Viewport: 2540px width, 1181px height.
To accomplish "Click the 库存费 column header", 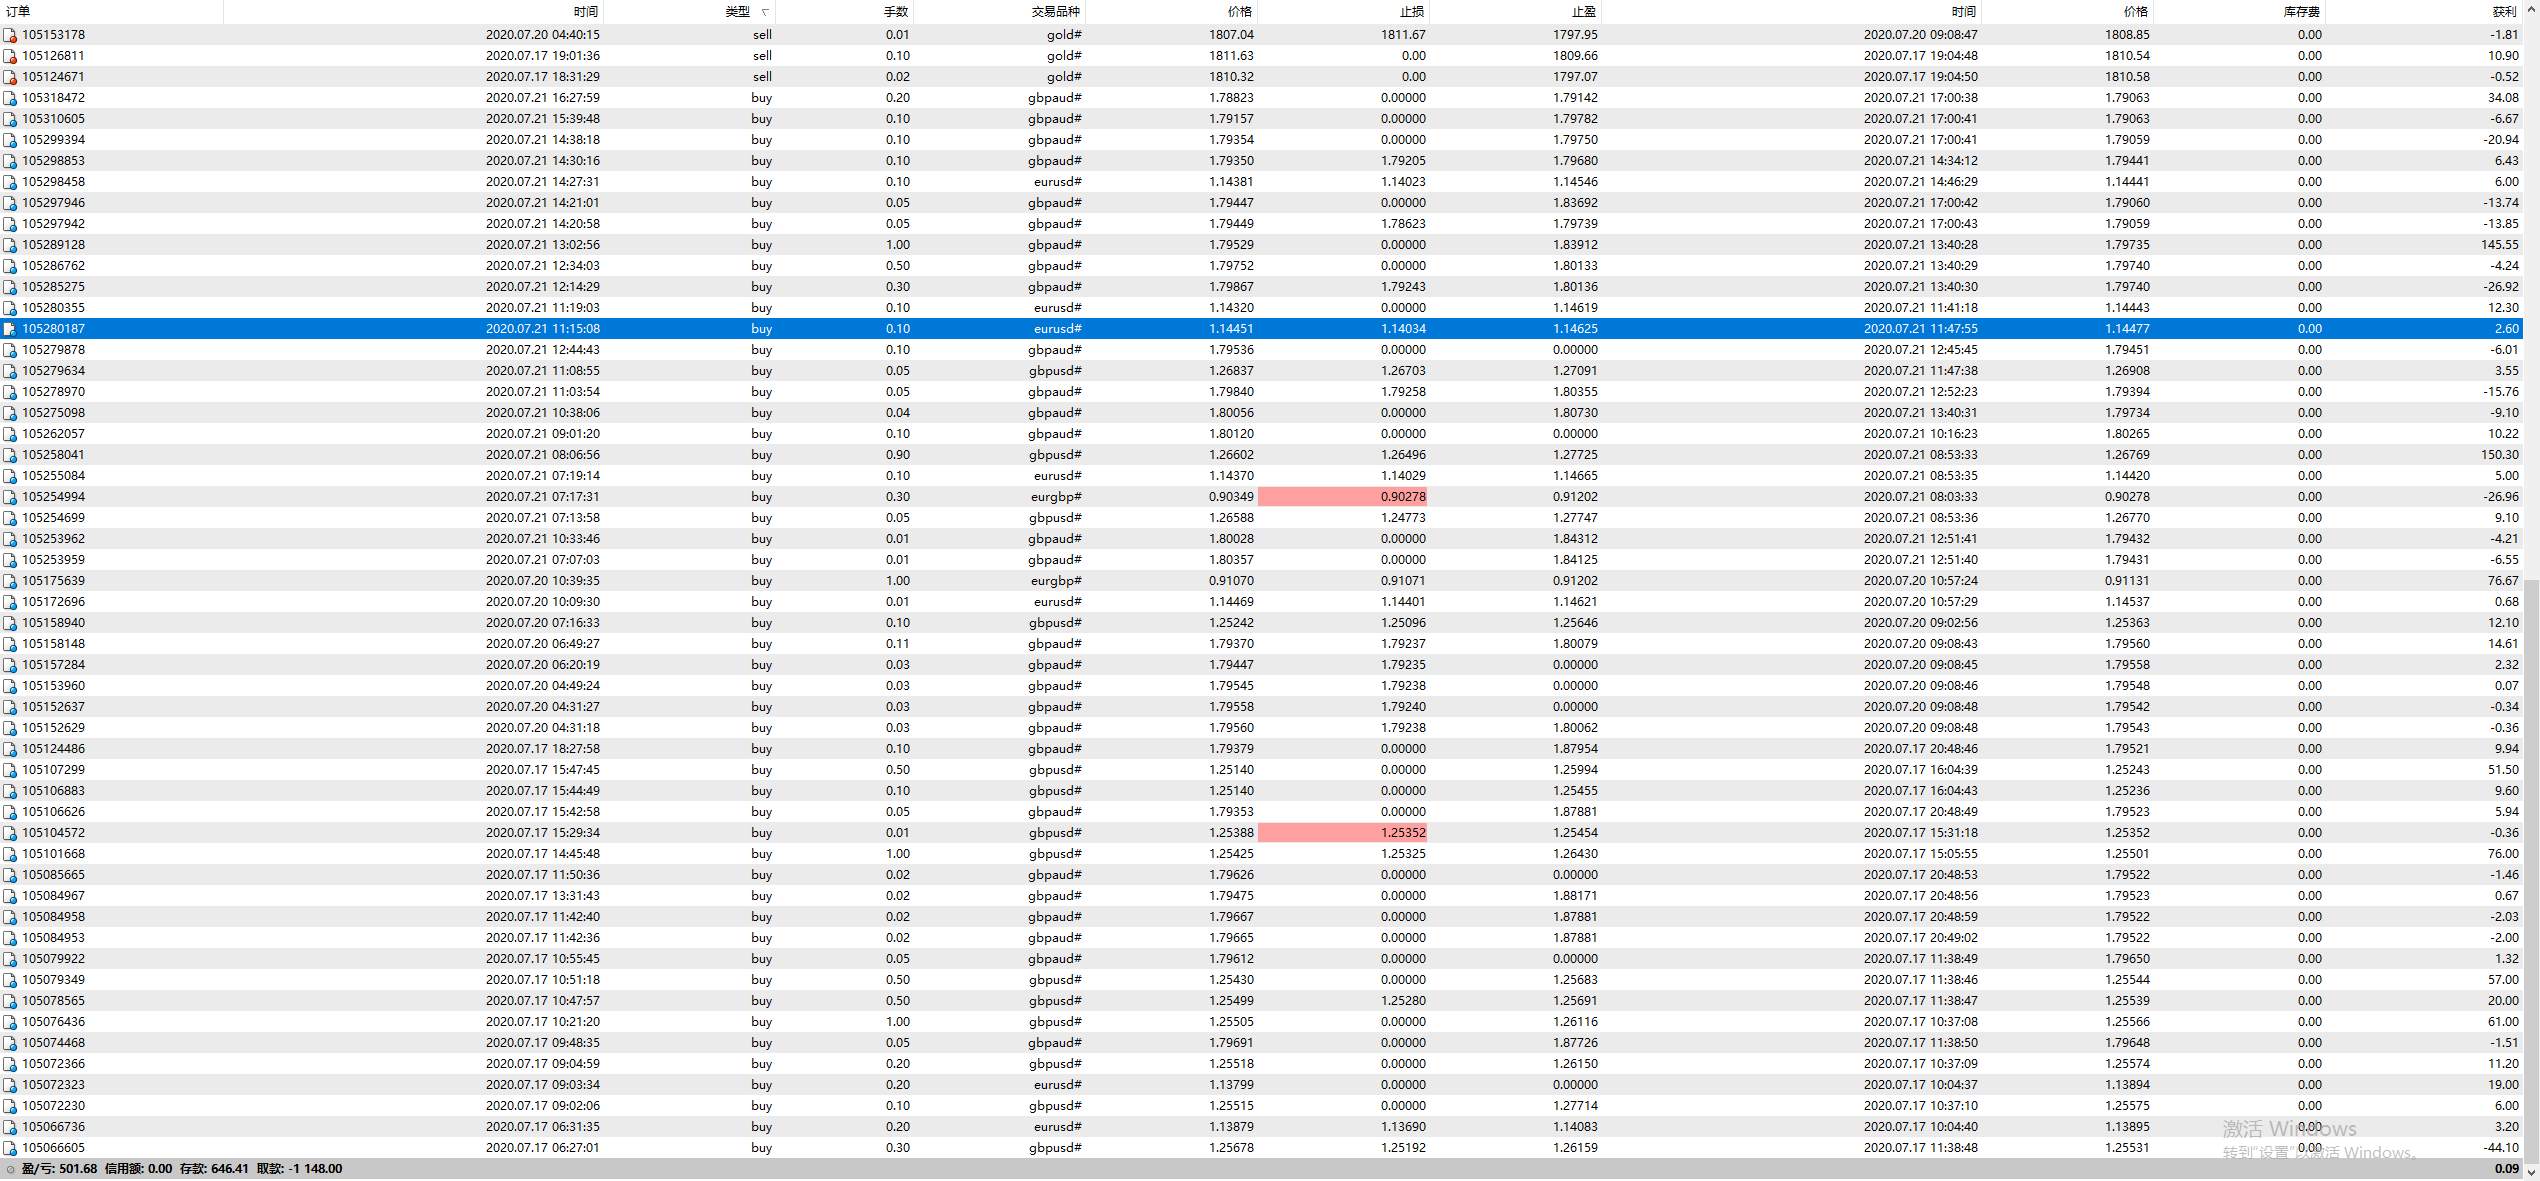I will (2301, 12).
